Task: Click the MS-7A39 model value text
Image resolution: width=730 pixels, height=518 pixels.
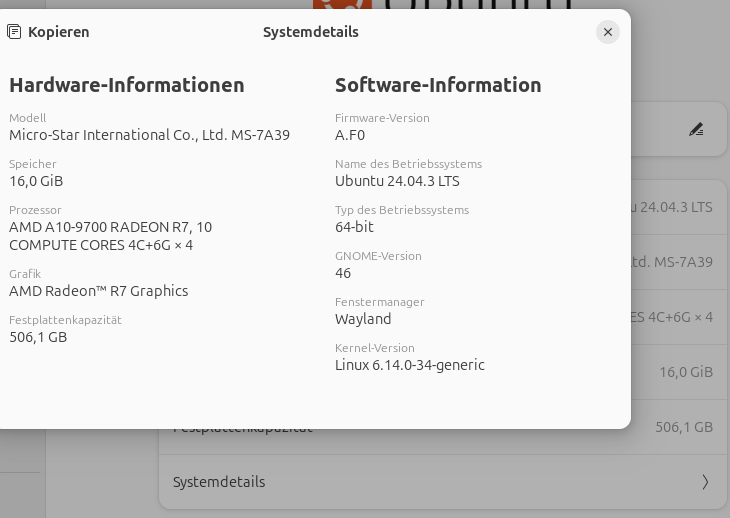Action: point(149,135)
